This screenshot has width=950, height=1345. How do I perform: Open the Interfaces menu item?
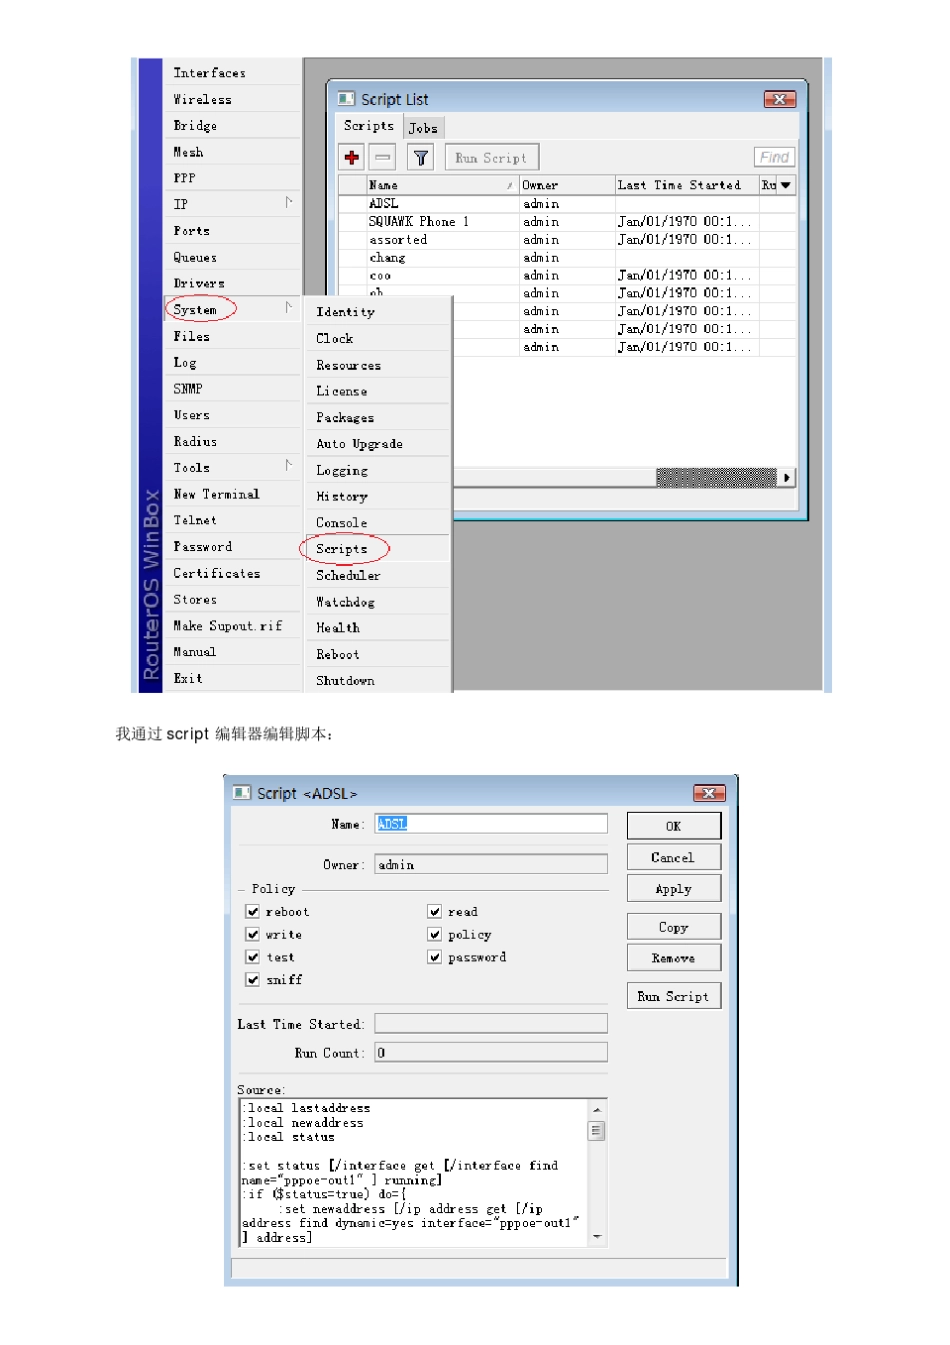(x=231, y=72)
